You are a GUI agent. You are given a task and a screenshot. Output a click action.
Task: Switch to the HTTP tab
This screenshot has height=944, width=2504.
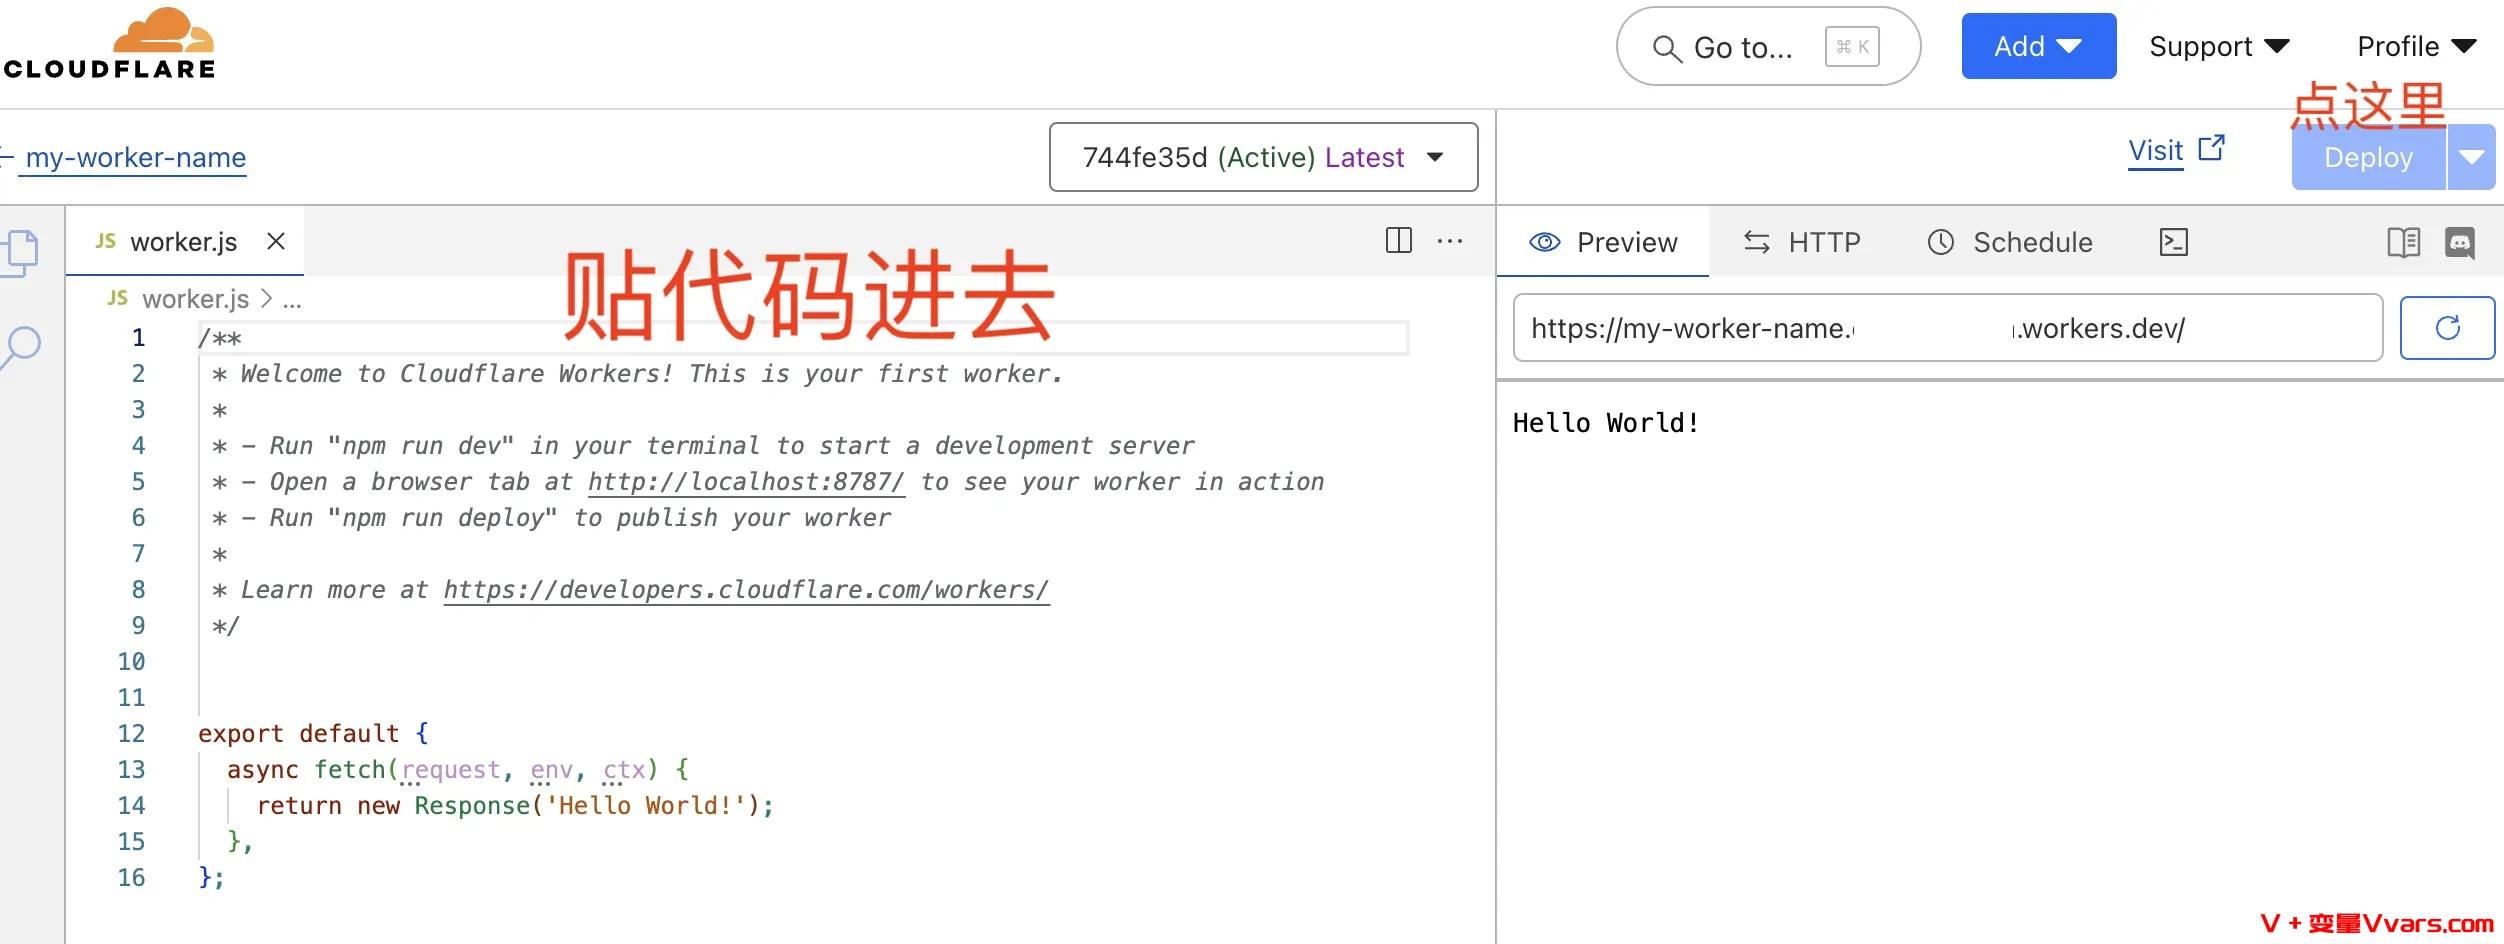pyautogui.click(x=1802, y=242)
